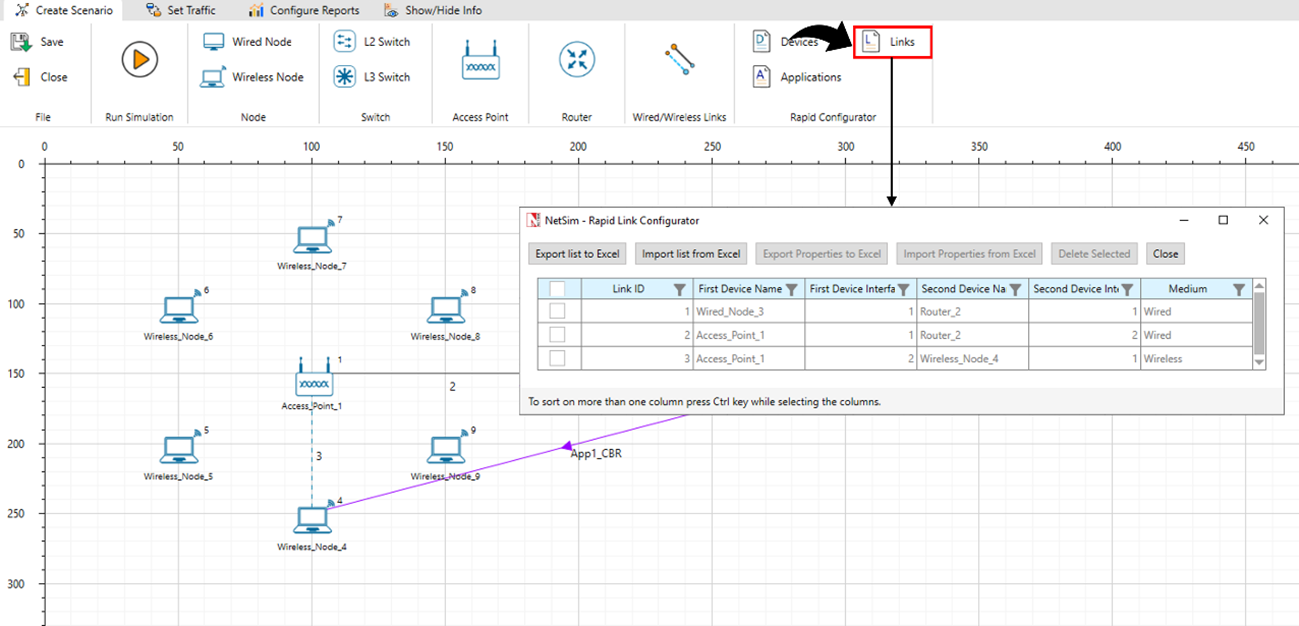Click the Delete Selected button
Screen dimensions: 1299x626
point(1095,254)
